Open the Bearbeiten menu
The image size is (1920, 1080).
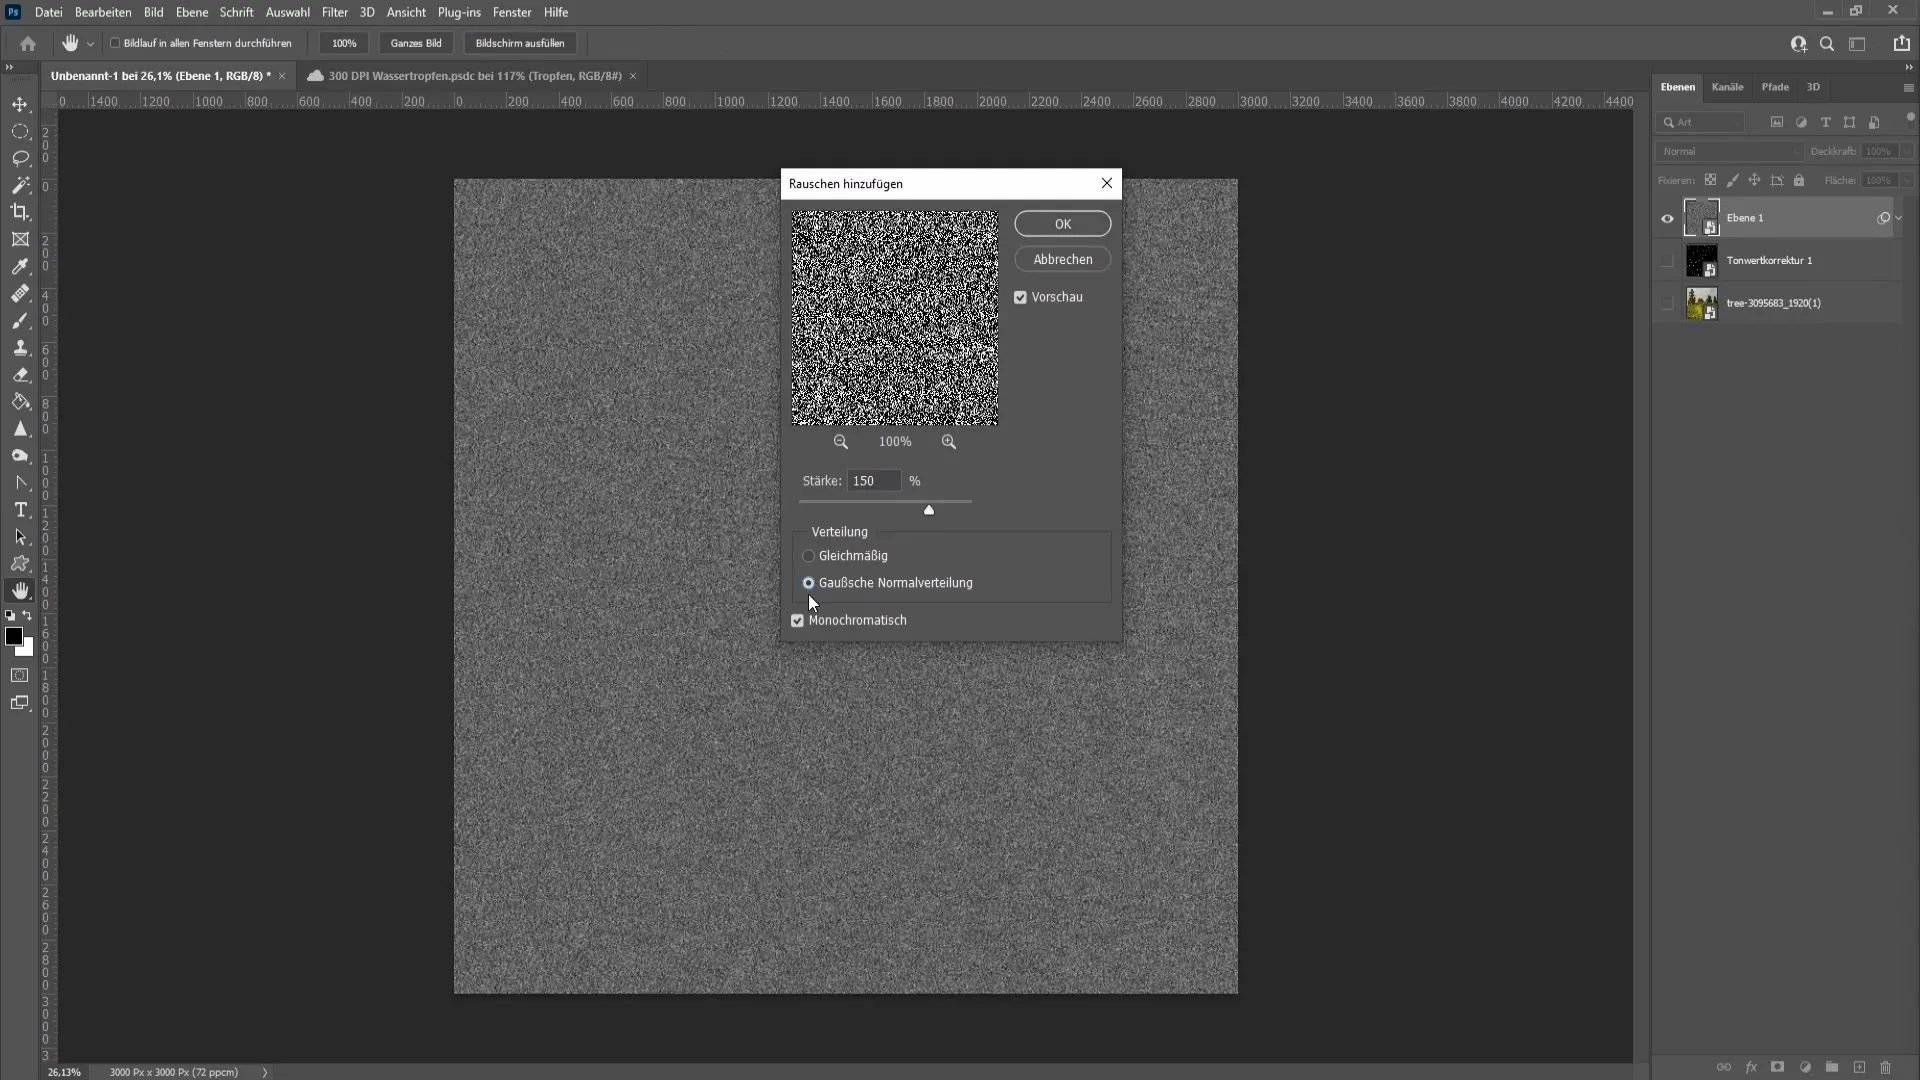[x=103, y=12]
